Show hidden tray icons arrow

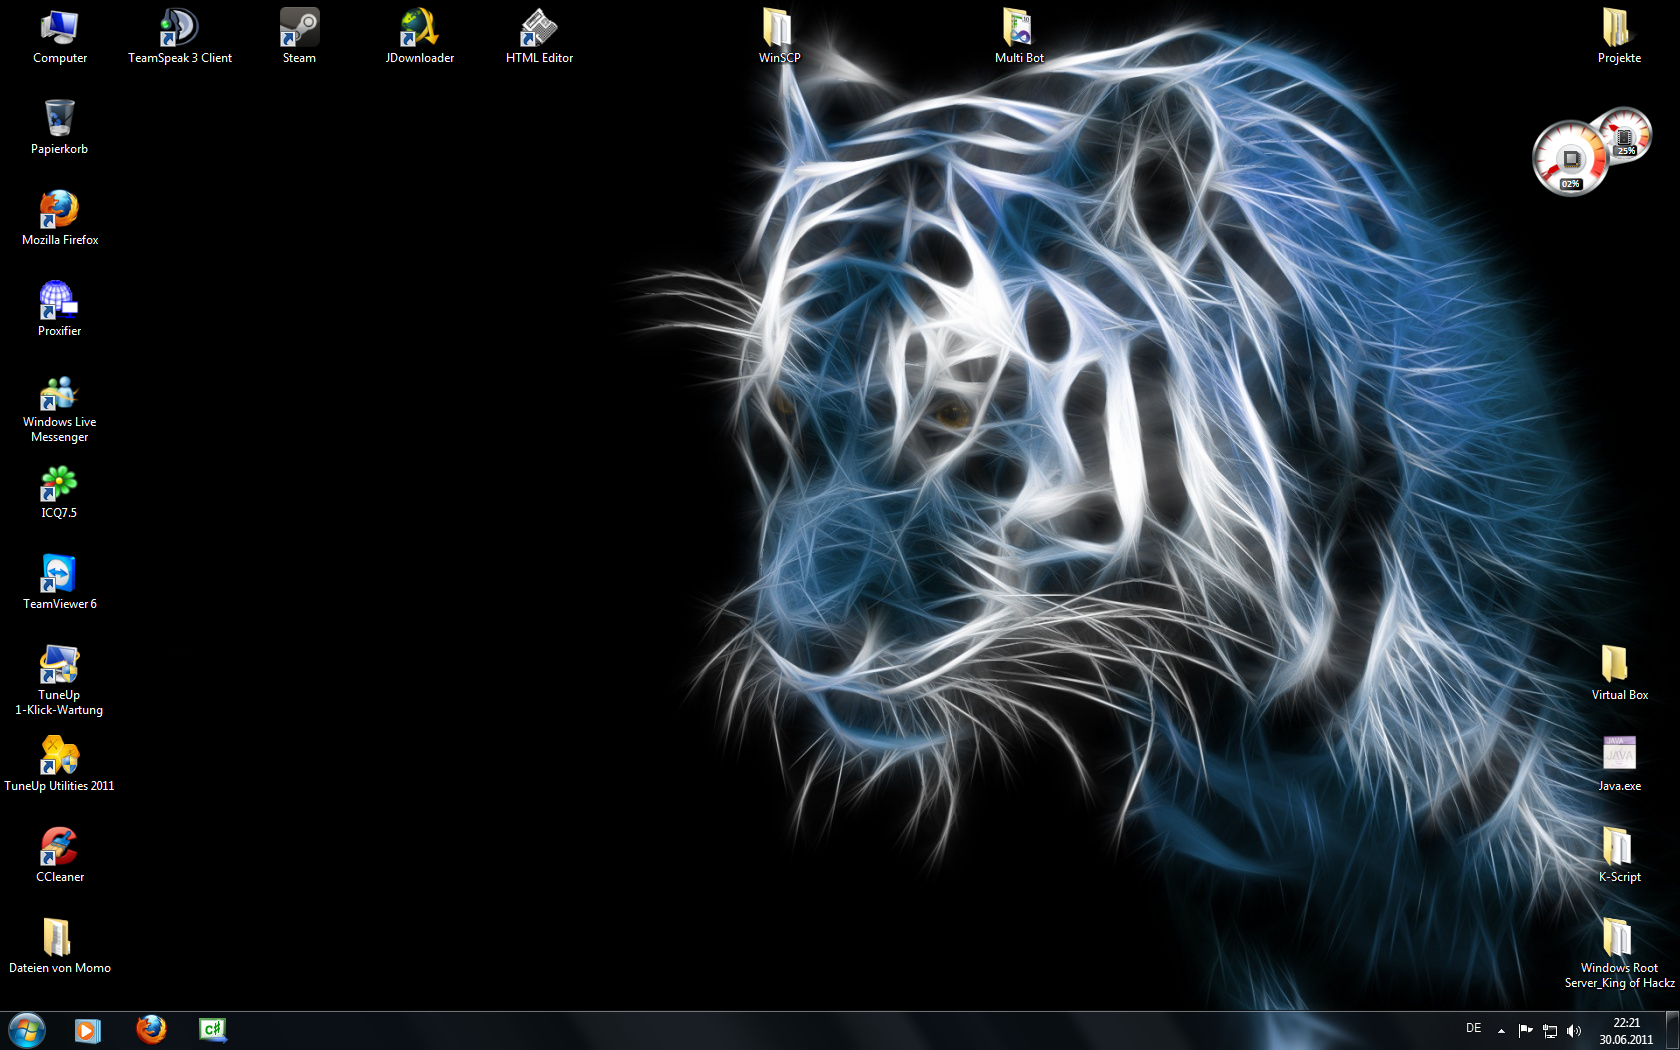(1501, 1030)
